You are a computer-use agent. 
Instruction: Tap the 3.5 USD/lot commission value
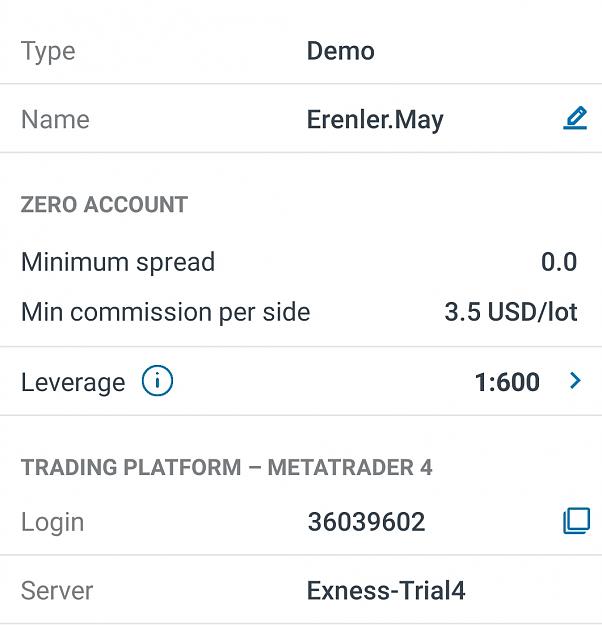(511, 312)
